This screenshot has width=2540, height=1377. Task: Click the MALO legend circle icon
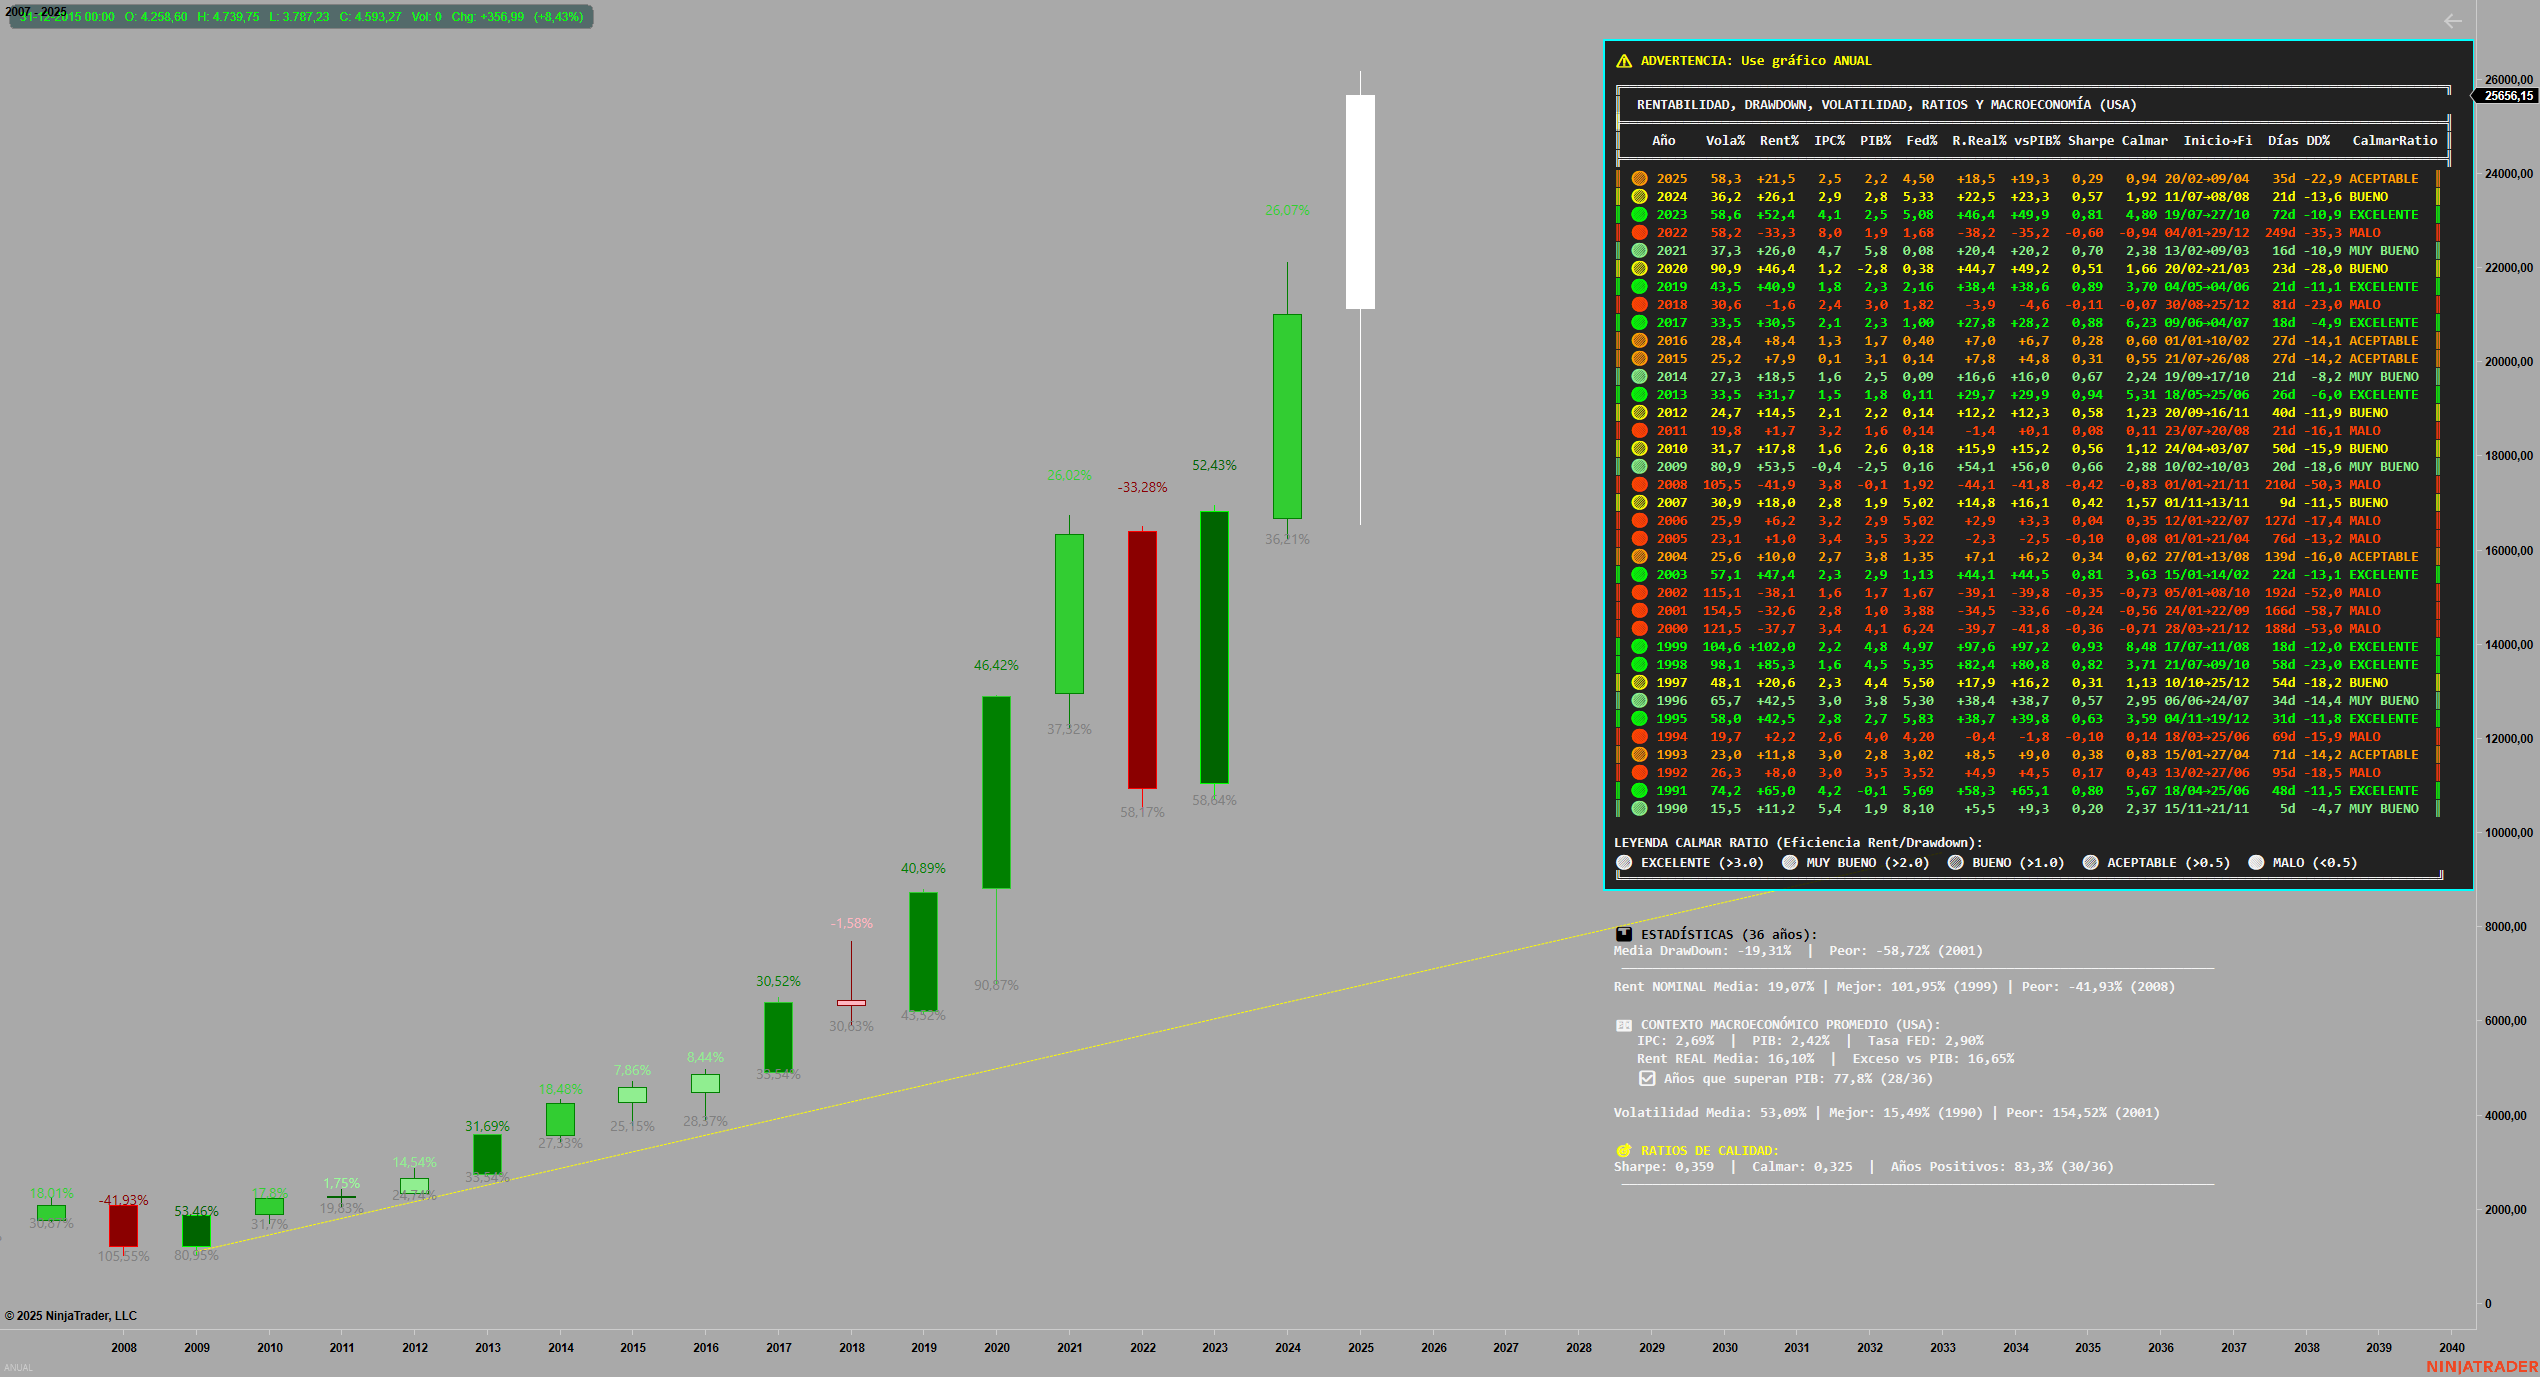2256,863
